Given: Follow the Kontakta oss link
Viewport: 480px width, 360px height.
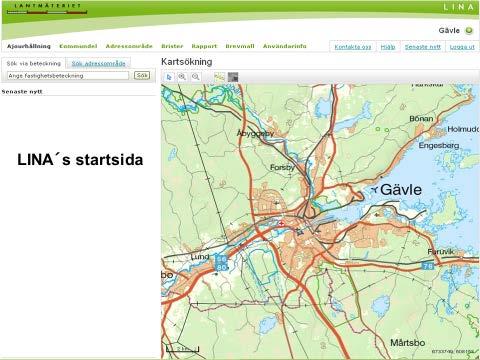Looking at the screenshot, I should (353, 47).
